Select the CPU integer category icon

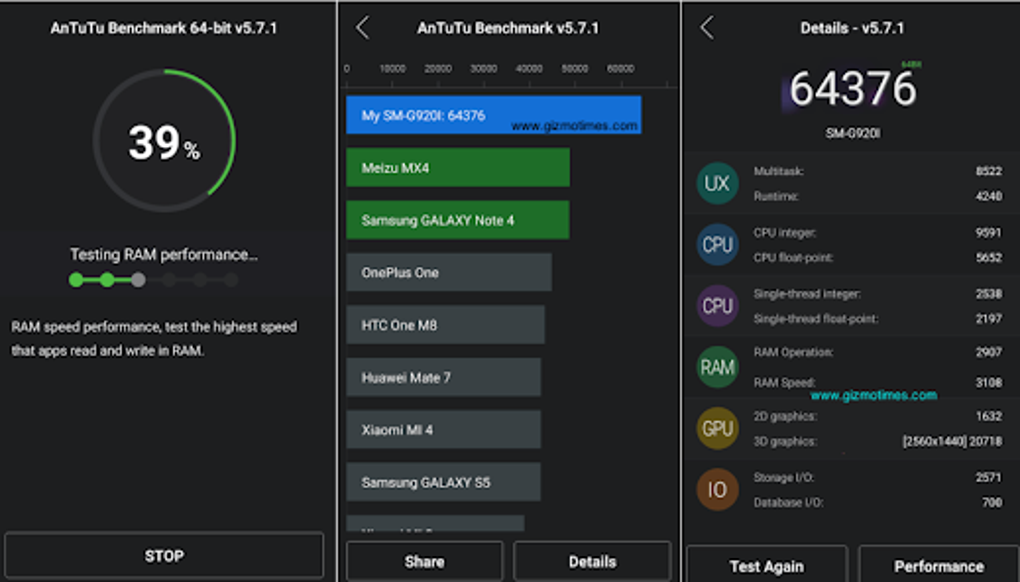717,245
